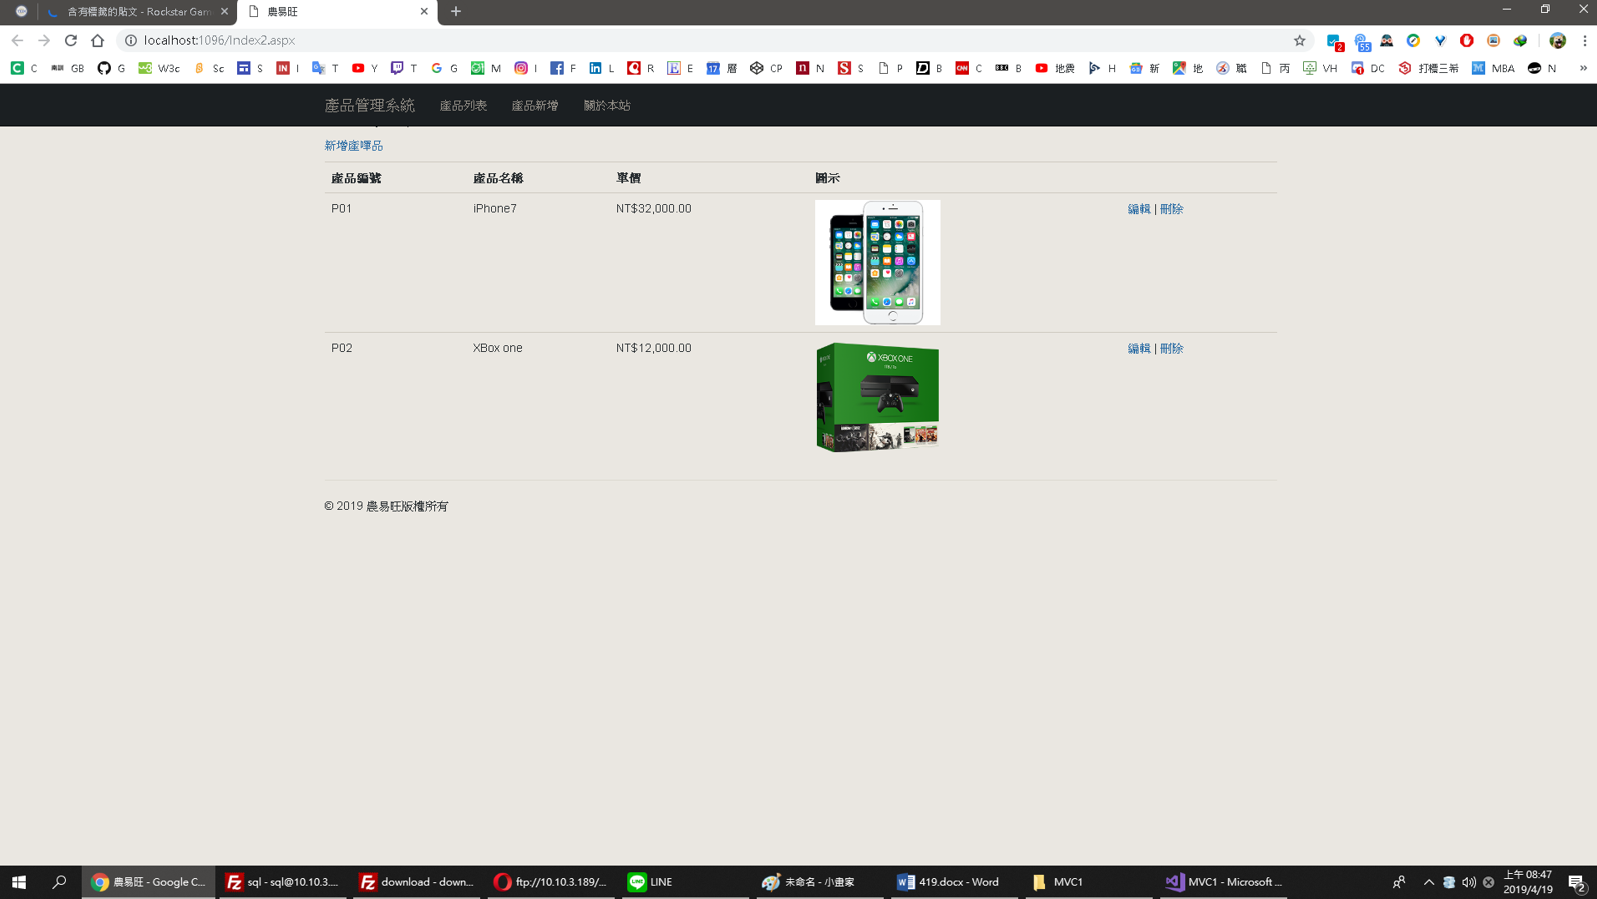Open the Twitch bookmark
The height and width of the screenshot is (899, 1597).
tap(404, 68)
